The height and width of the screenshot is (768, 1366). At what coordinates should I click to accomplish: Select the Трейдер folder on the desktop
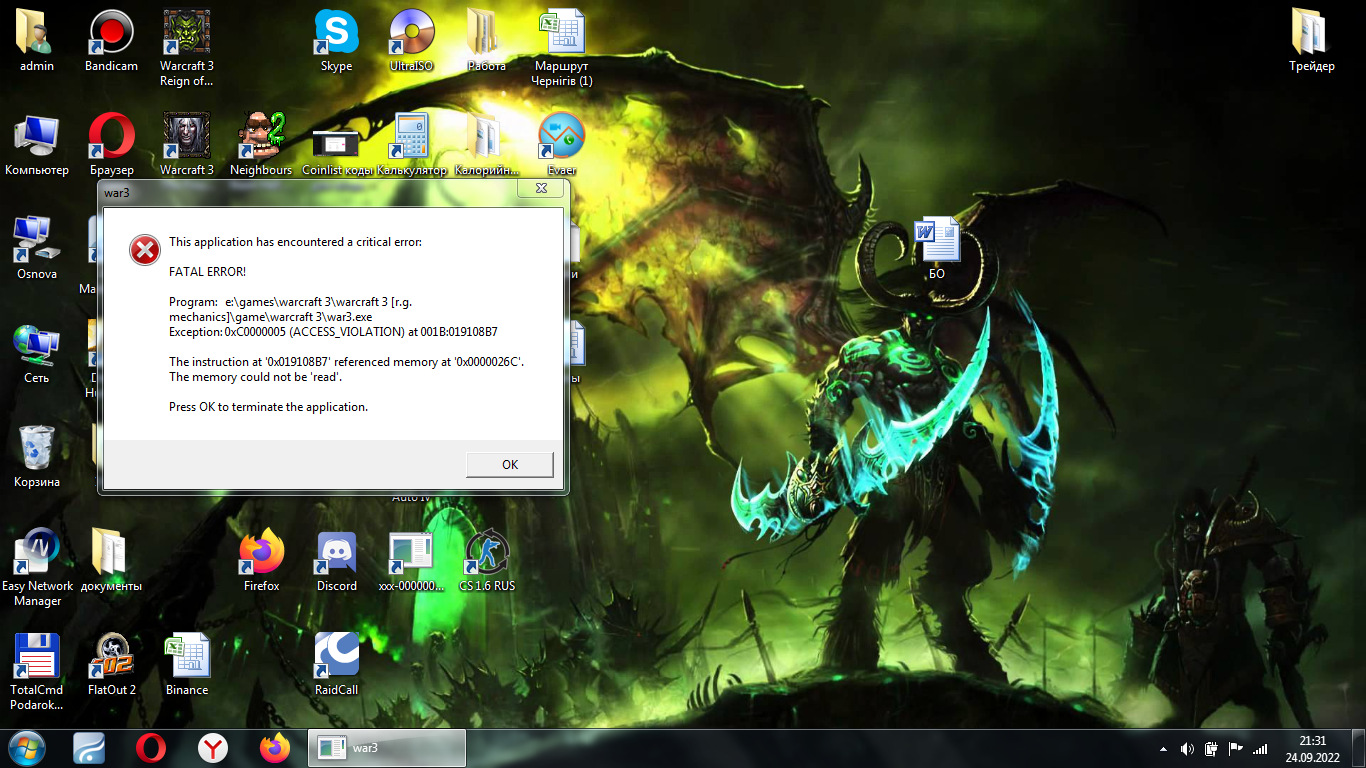(x=1311, y=41)
